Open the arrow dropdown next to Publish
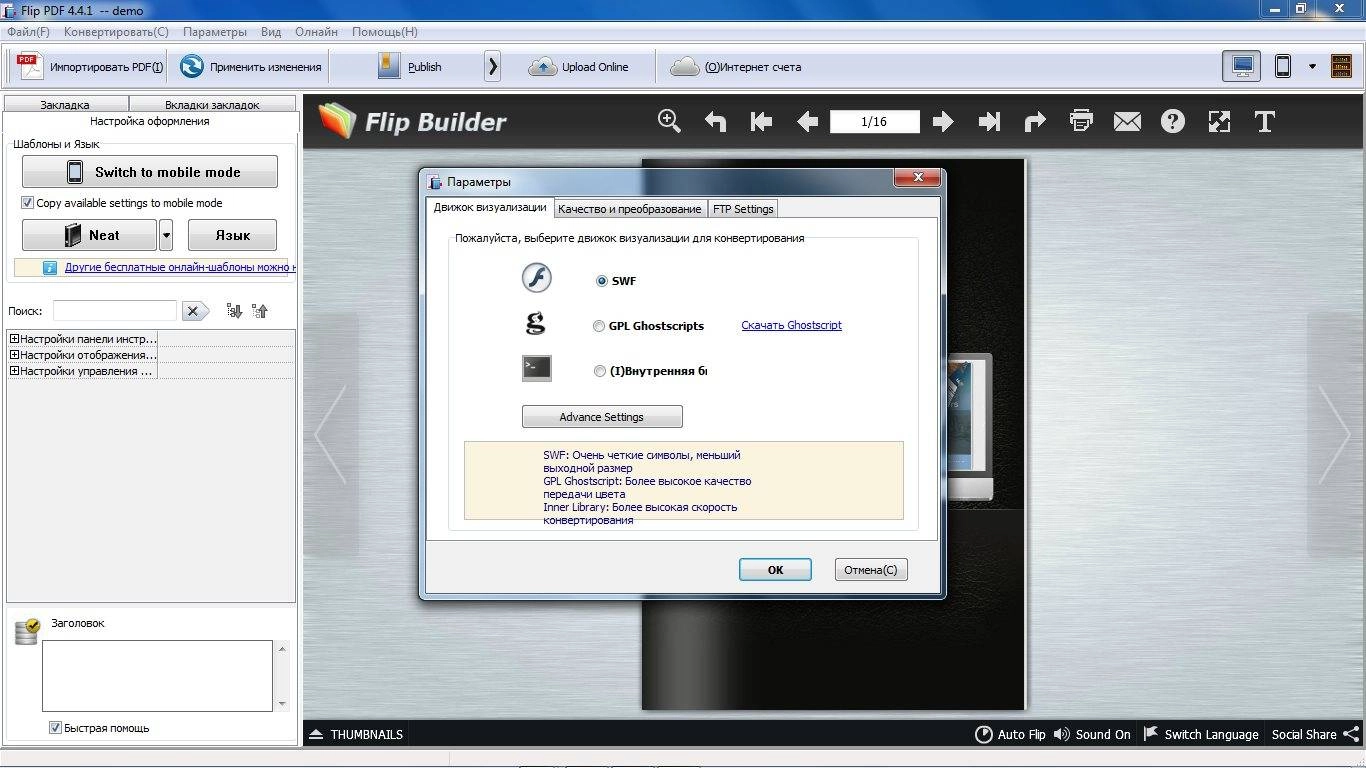 492,67
